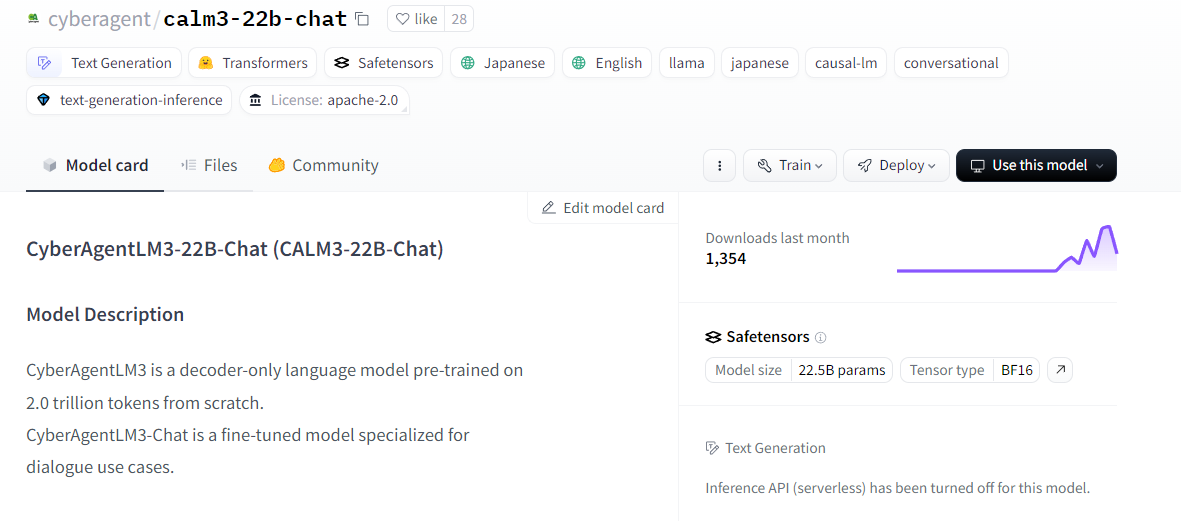
Task: Select the Text Generation tag
Action: pyautogui.click(x=104, y=62)
